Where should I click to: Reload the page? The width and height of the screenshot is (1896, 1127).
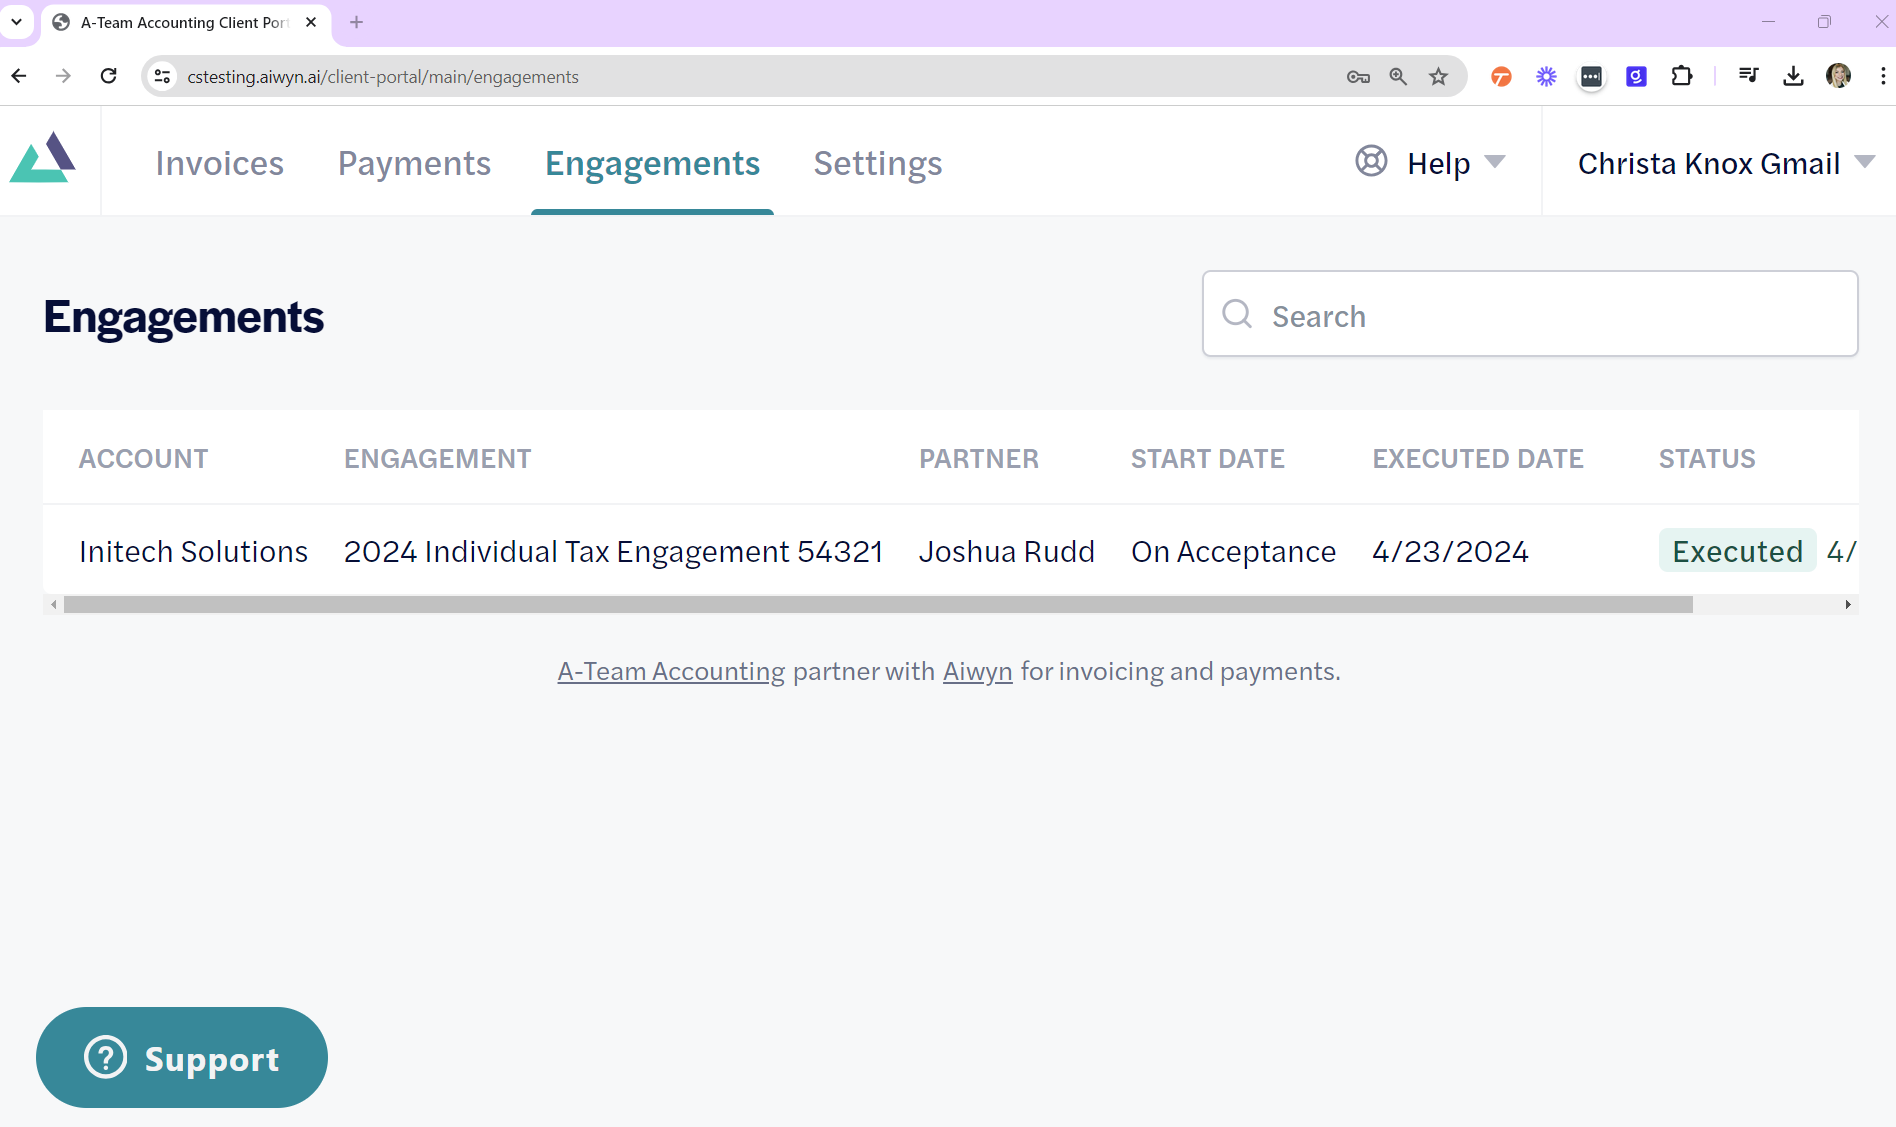pyautogui.click(x=109, y=76)
